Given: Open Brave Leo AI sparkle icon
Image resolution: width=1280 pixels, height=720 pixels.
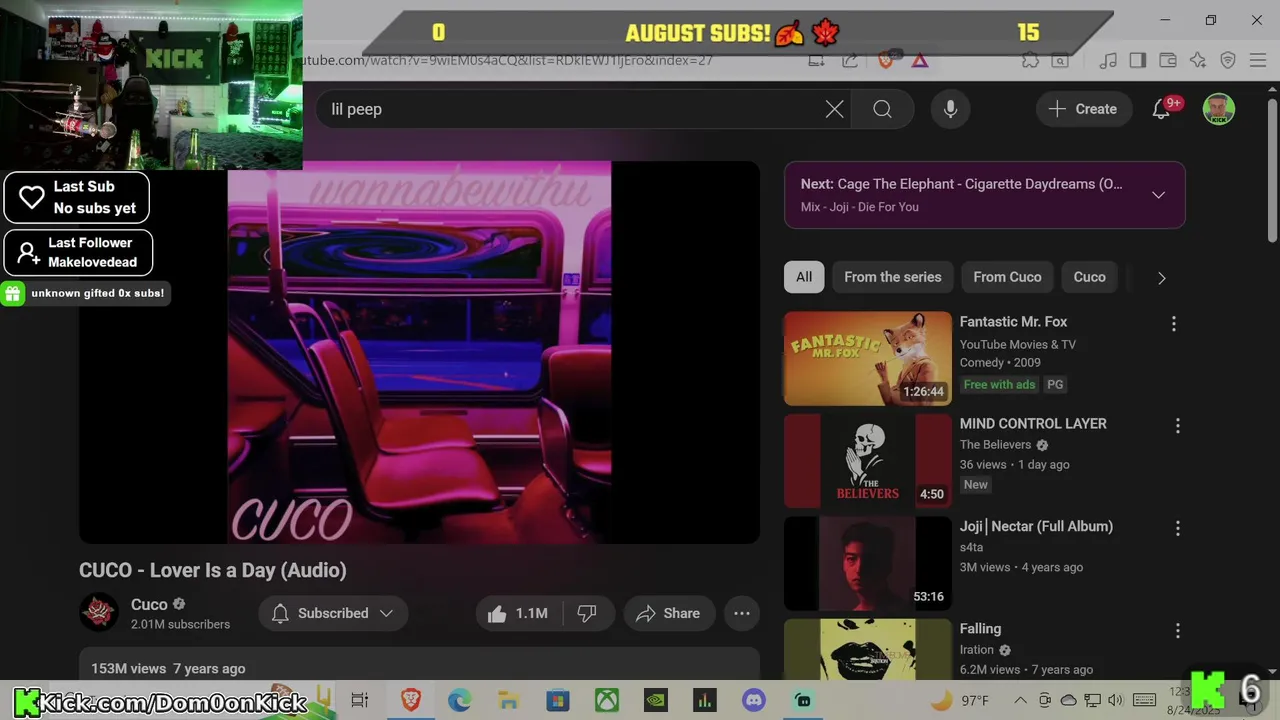Looking at the screenshot, I should pos(1198,60).
